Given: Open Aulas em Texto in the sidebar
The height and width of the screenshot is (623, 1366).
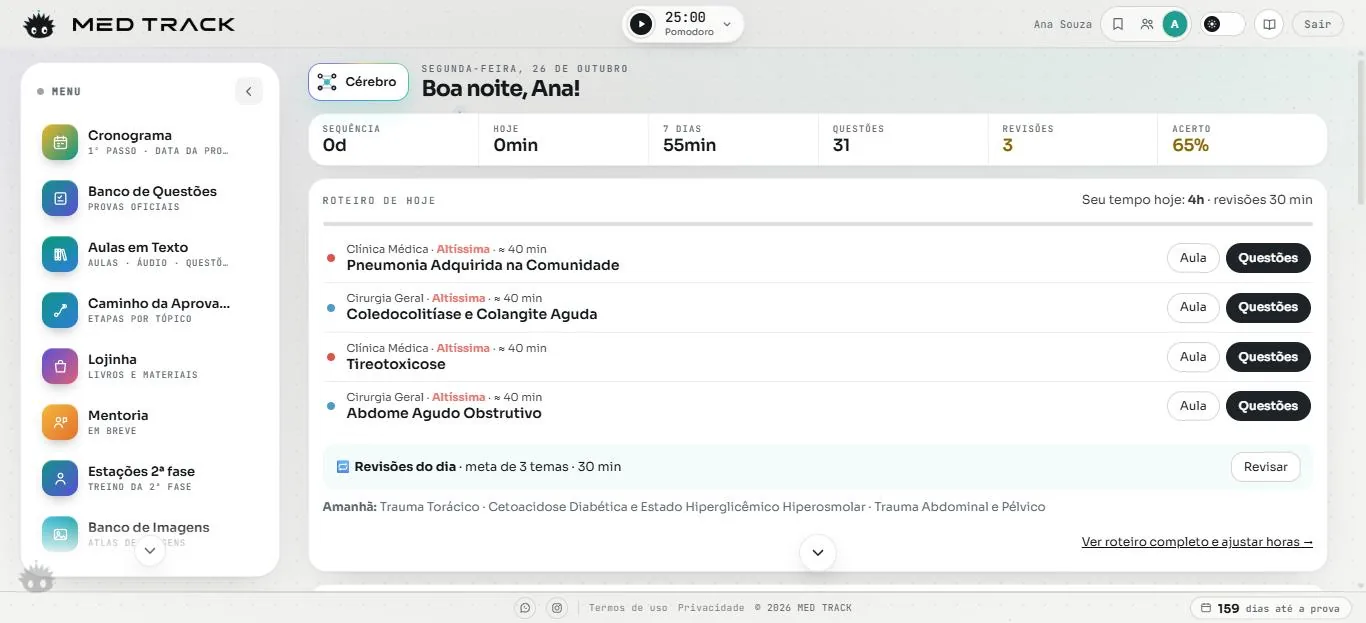Looking at the screenshot, I should pyautogui.click(x=150, y=254).
